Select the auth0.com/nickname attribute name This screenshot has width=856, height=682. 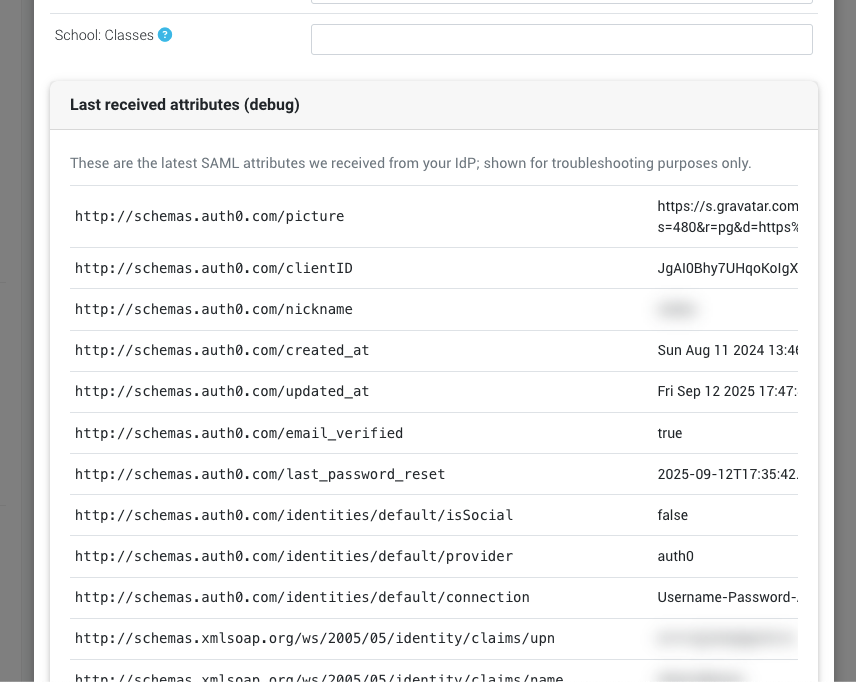[x=213, y=309]
